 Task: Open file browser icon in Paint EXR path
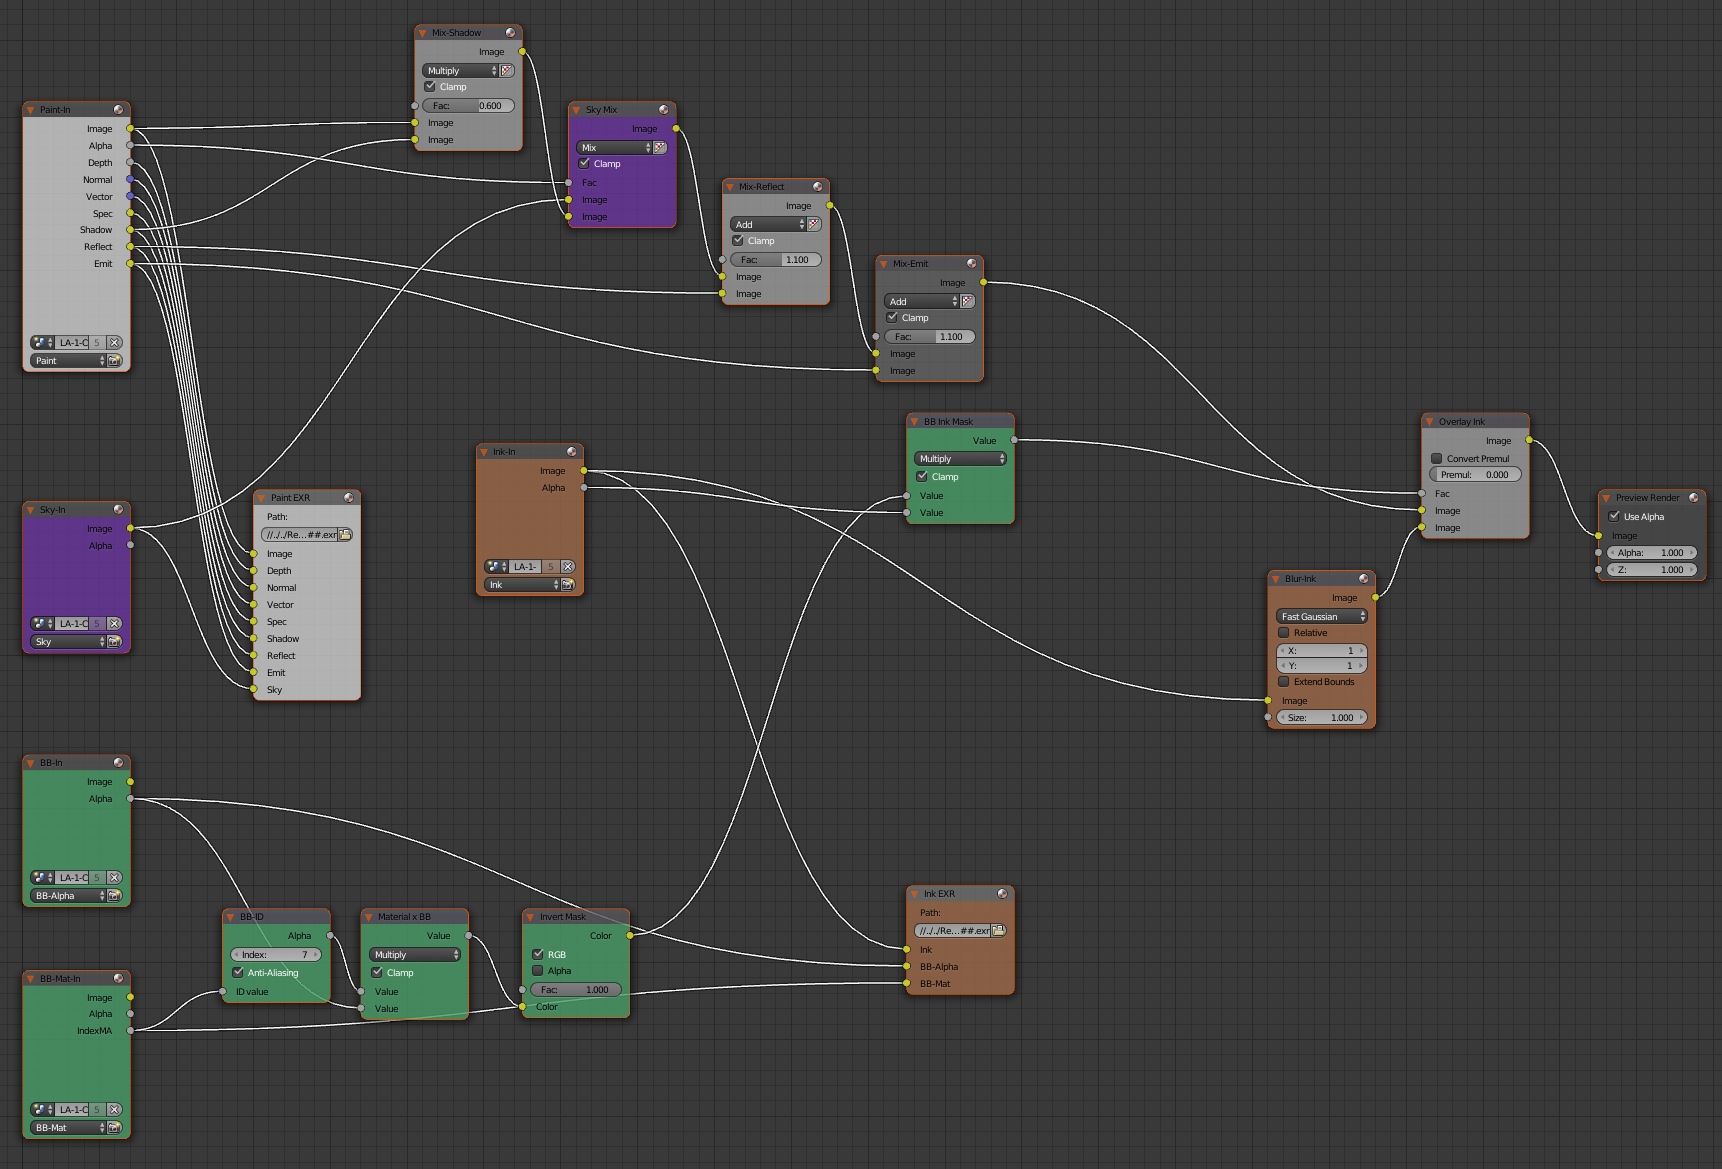345,535
